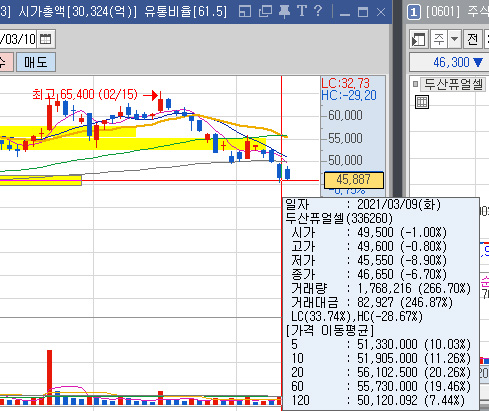Click the 20-day moving average 56,102.500 row
The image size is (489, 411).
point(381,372)
